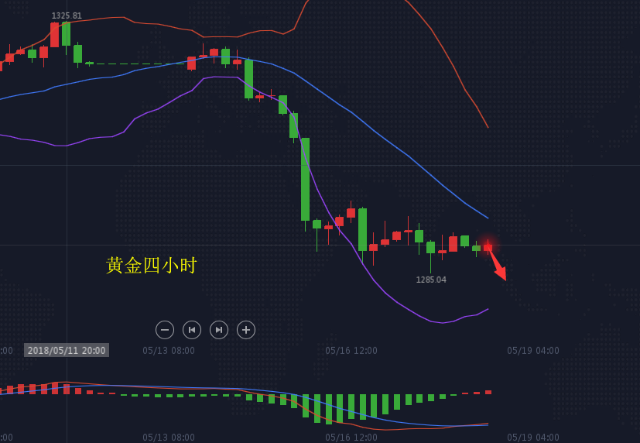This screenshot has height=443, width=640.
Task: Click the 05/13 08:00 time axis label
Action: pos(168,351)
